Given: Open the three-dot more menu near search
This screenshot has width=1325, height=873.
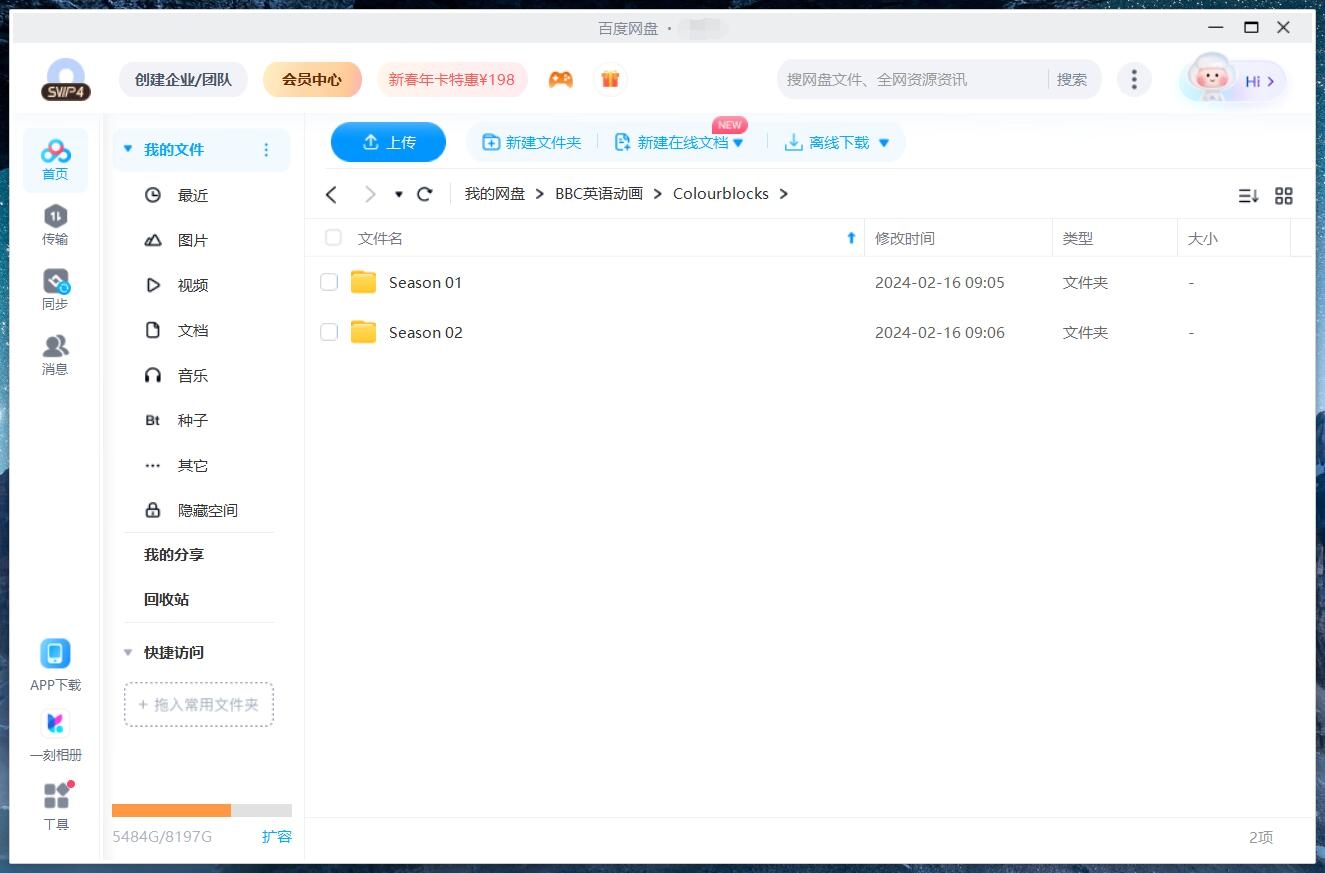Looking at the screenshot, I should click(1133, 79).
